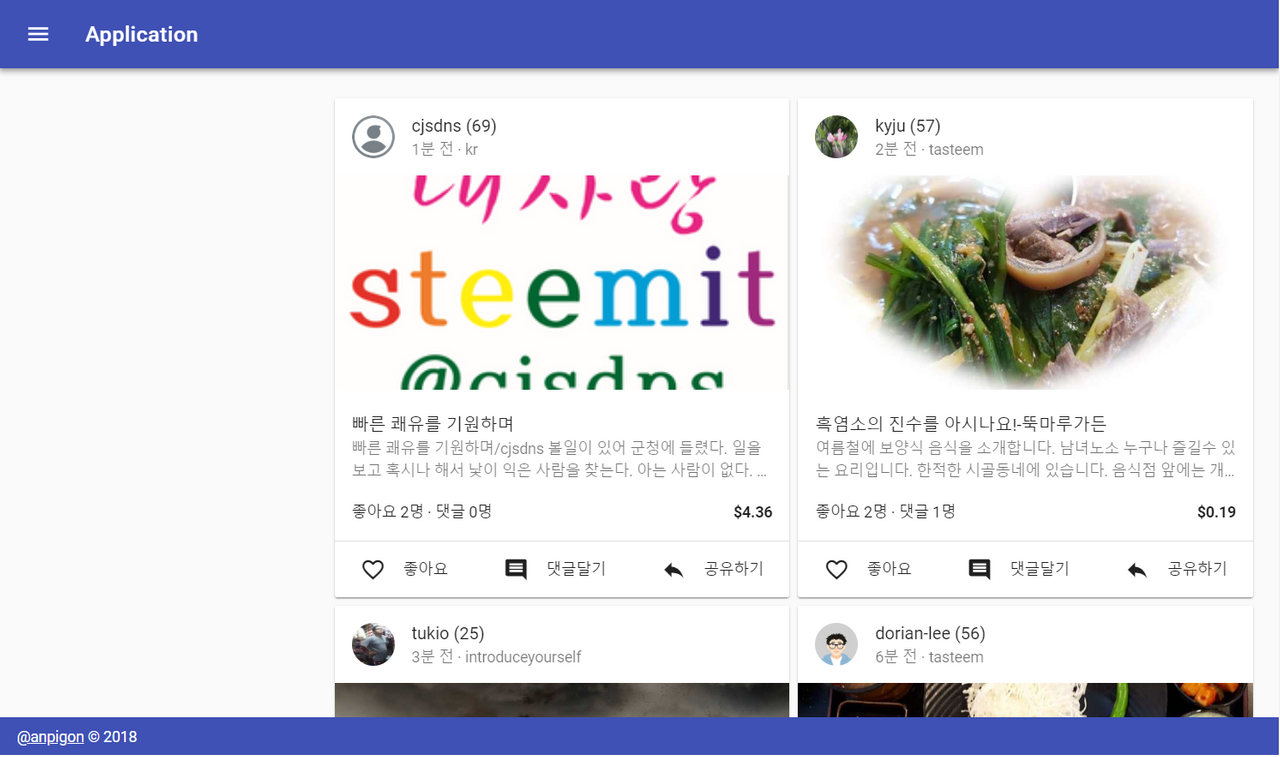Open post title 빠른 쾌유를 기원하며
Viewport: 1280px width, 757px height.
(433, 424)
